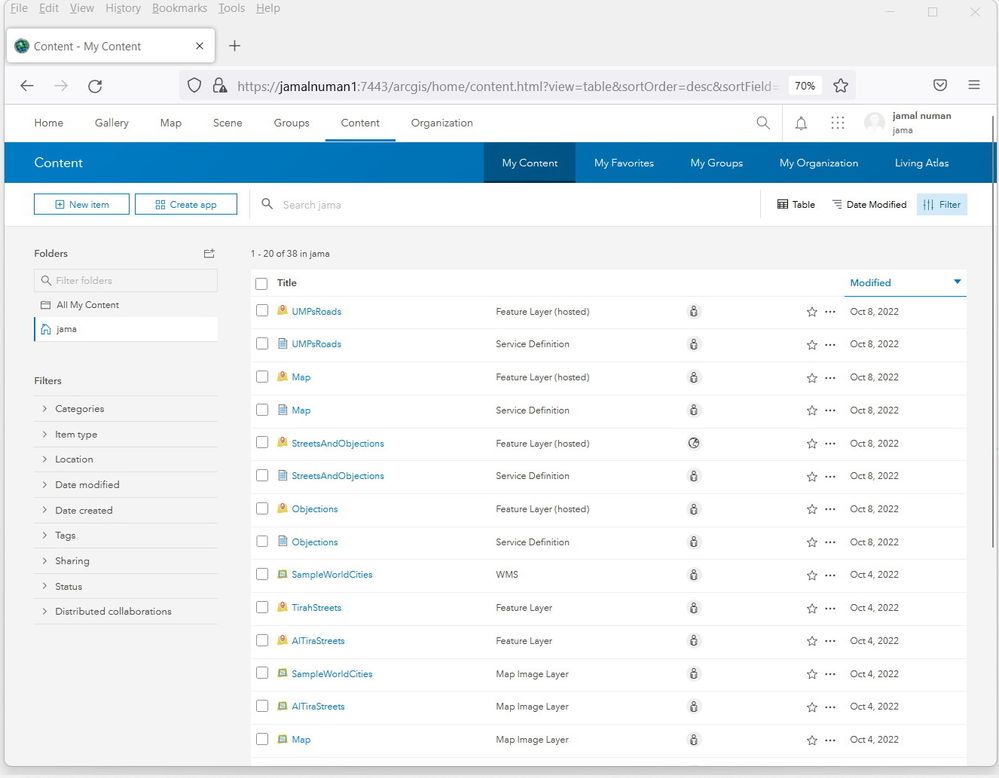Click the Filter folders input field
The image size is (999, 778).
pos(126,280)
